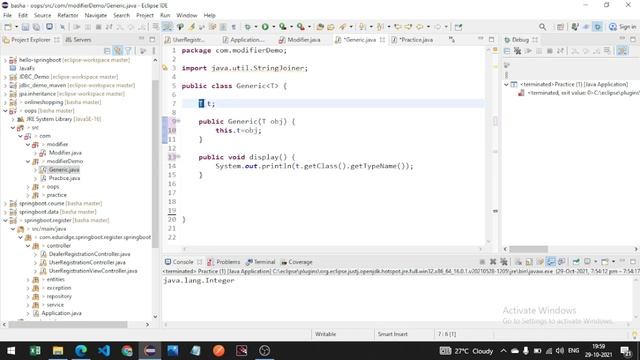Click the Save toolbar icon
The image size is (640, 360).
pos(25,27)
